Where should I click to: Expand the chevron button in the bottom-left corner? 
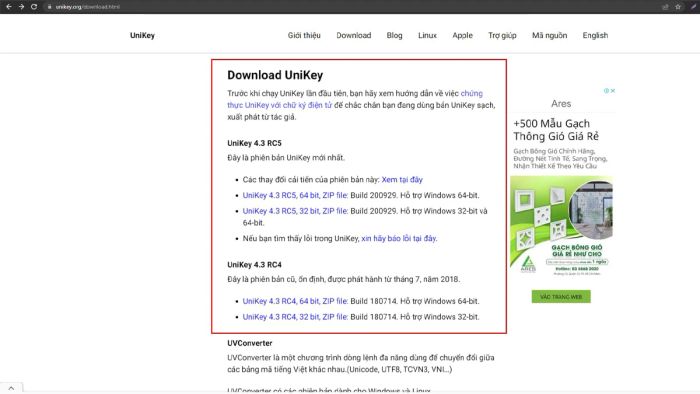(x=11, y=388)
